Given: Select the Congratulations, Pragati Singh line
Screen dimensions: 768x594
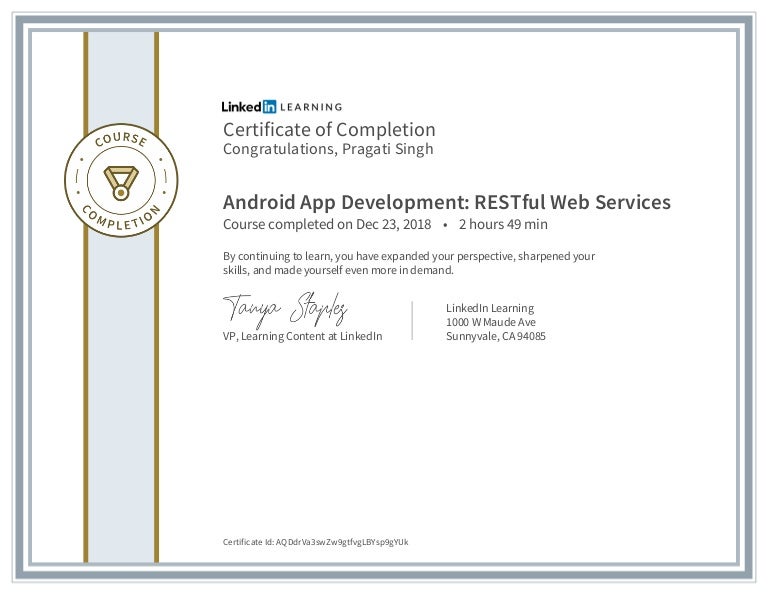Looking at the screenshot, I should pos(328,149).
